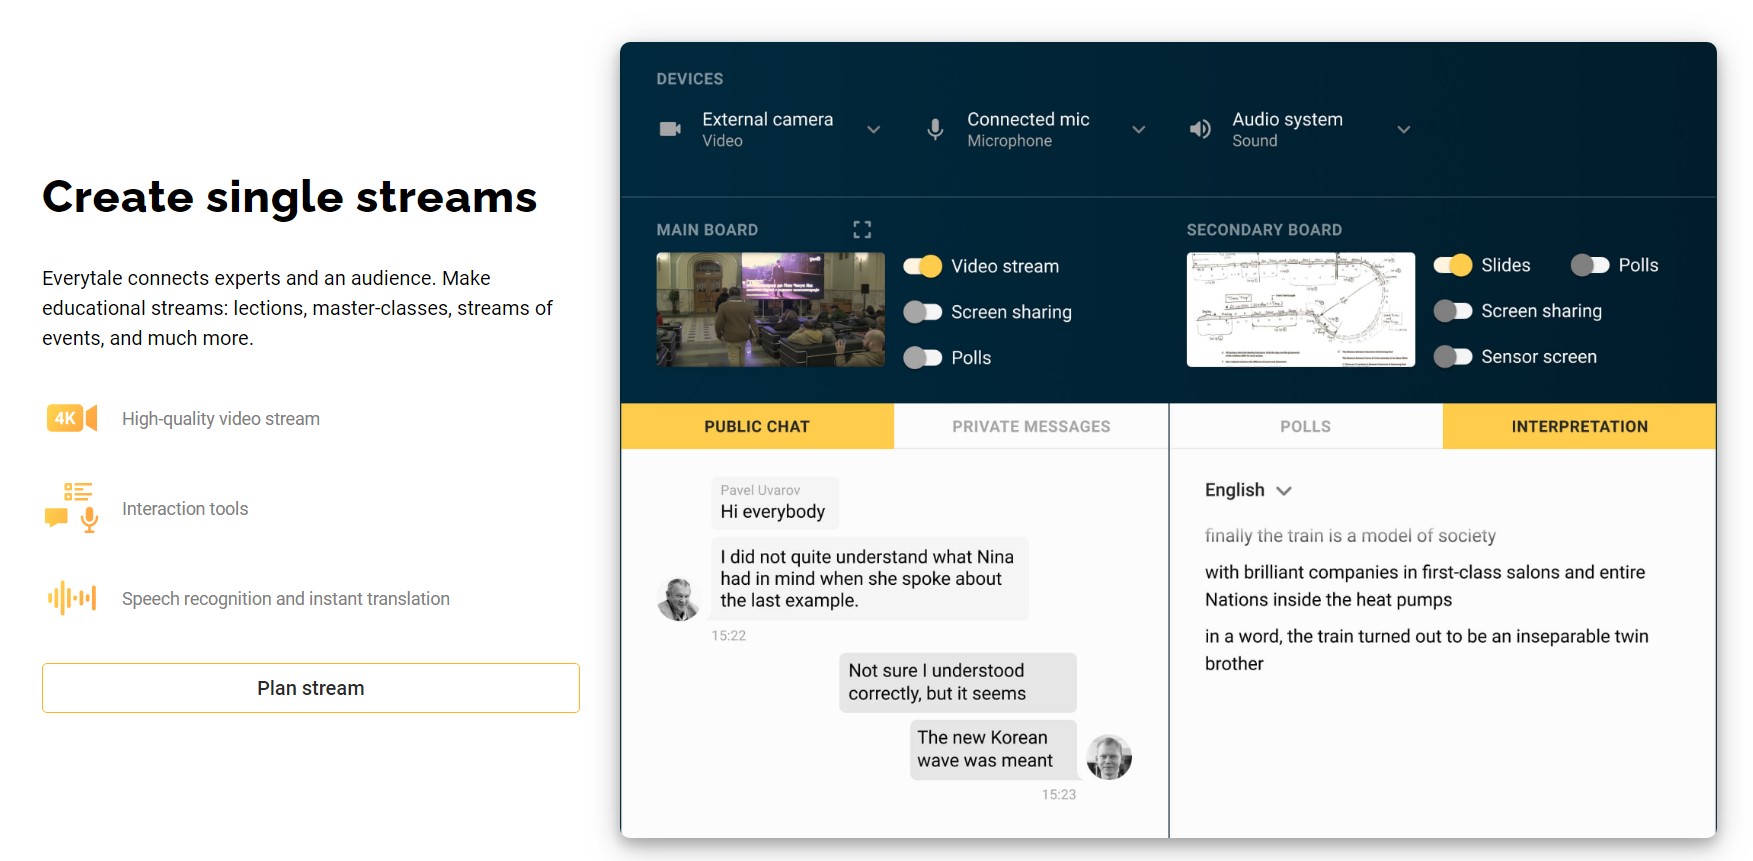Expand the Connected mic dropdown chevron

1139,130
